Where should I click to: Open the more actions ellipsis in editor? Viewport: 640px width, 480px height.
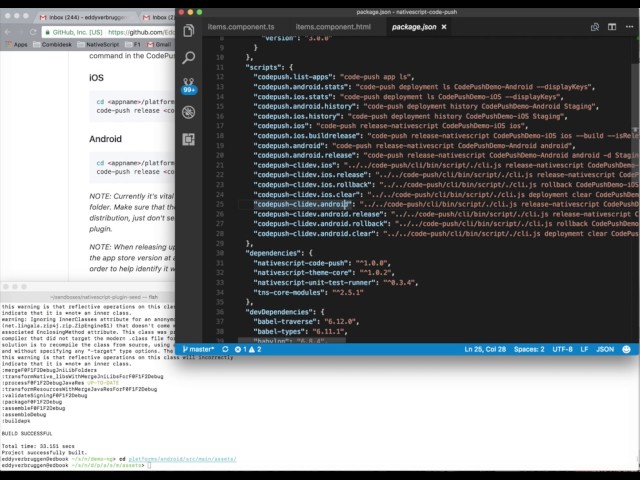pos(629,27)
